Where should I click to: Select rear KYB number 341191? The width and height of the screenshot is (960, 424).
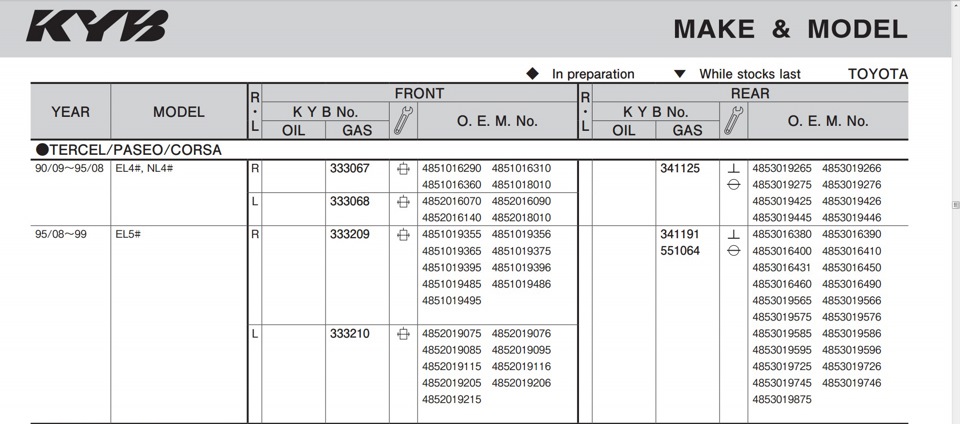pyautogui.click(x=680, y=234)
